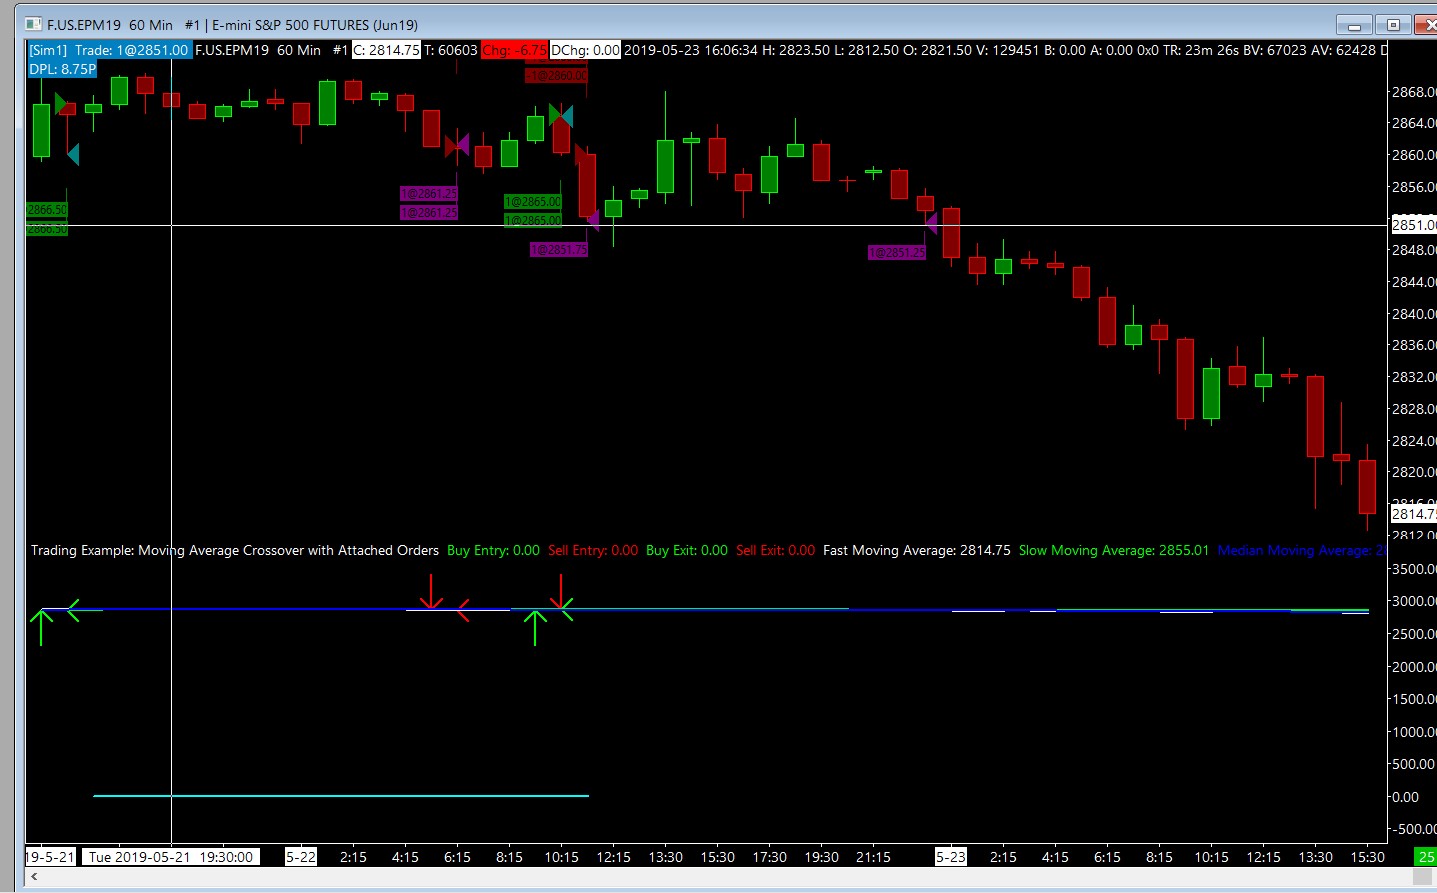Select the purple 1@2851.25 fill marker label

[897, 253]
